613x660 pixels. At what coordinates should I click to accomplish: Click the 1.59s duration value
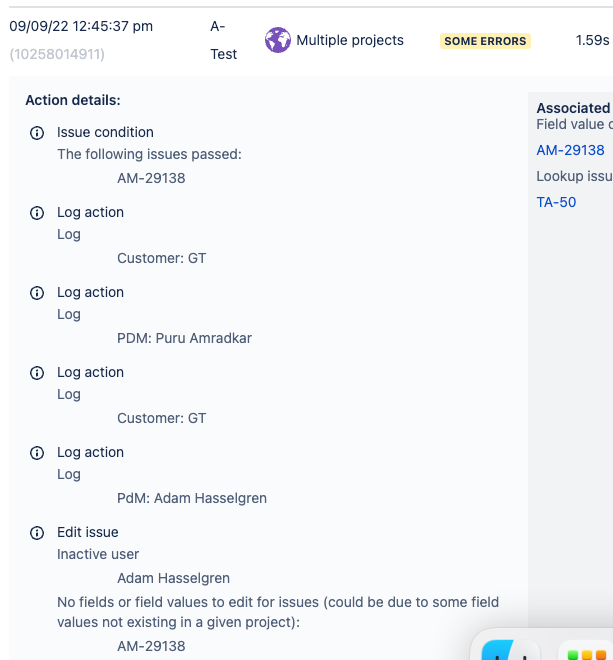[592, 40]
